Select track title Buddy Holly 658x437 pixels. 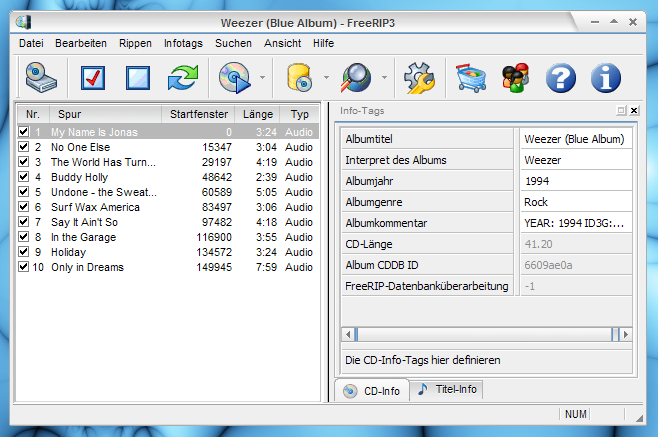[79, 177]
